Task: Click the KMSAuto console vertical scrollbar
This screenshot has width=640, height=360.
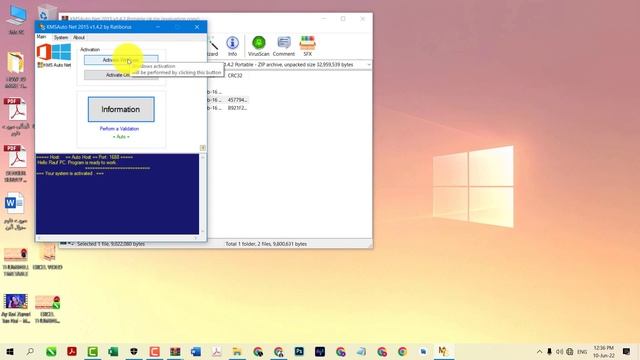Action: click(202, 193)
